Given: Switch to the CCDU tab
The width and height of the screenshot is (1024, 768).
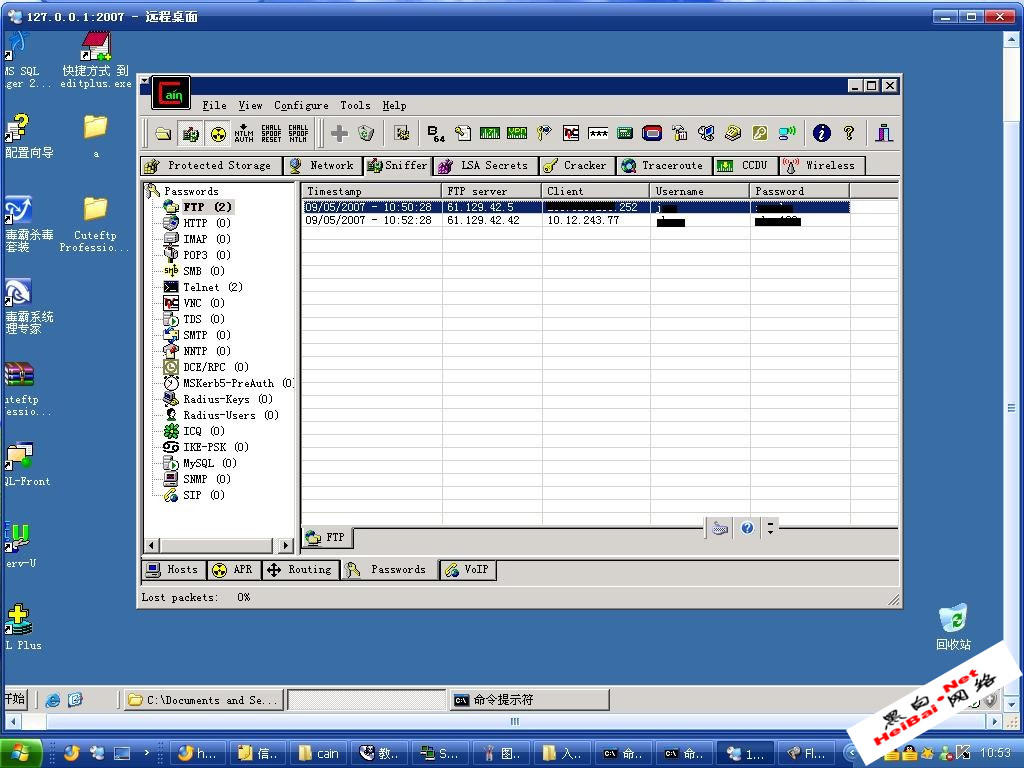Looking at the screenshot, I should point(745,166).
